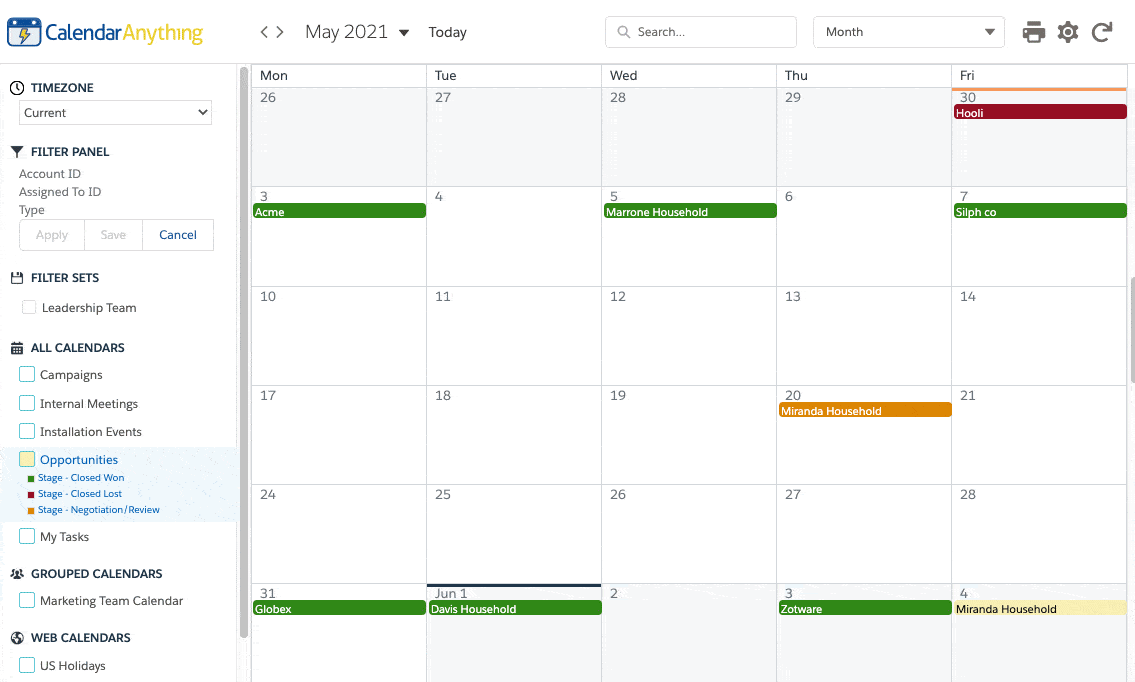
Task: Click the Grouped Calendars people icon
Action: [x=15, y=573]
